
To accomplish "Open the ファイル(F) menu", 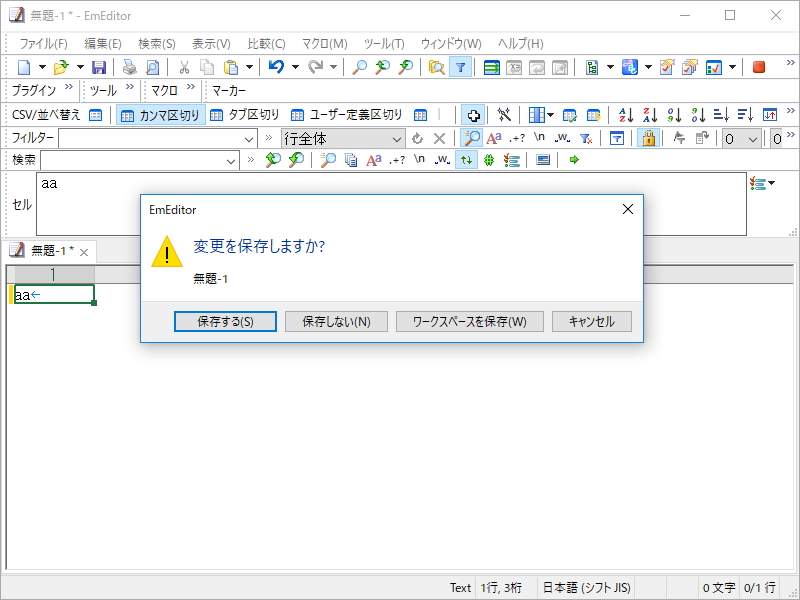I will click(x=43, y=44).
